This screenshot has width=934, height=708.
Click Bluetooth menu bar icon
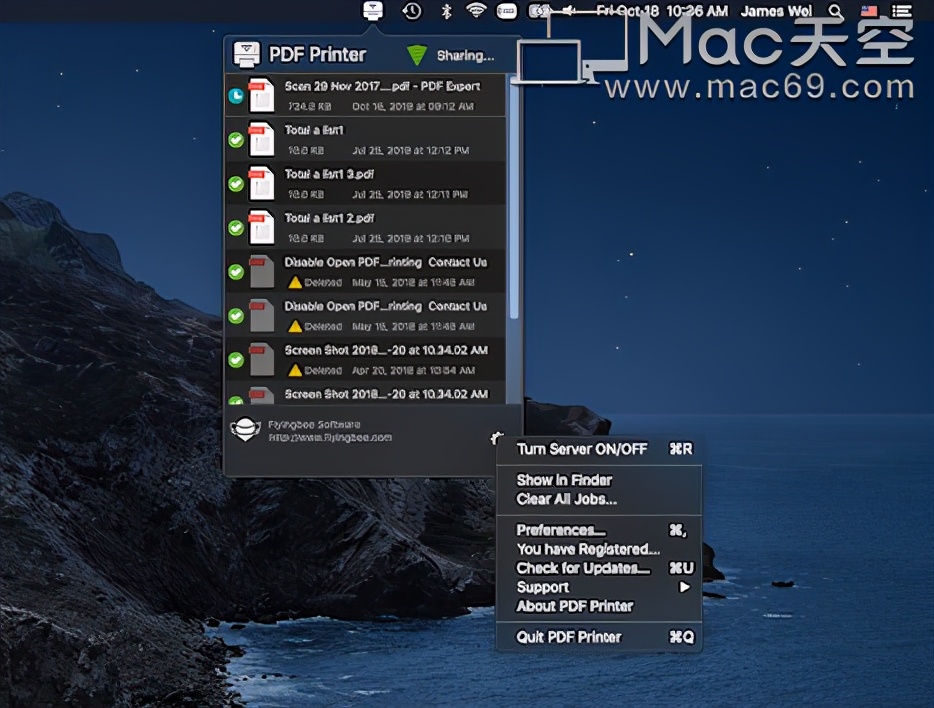coord(446,11)
